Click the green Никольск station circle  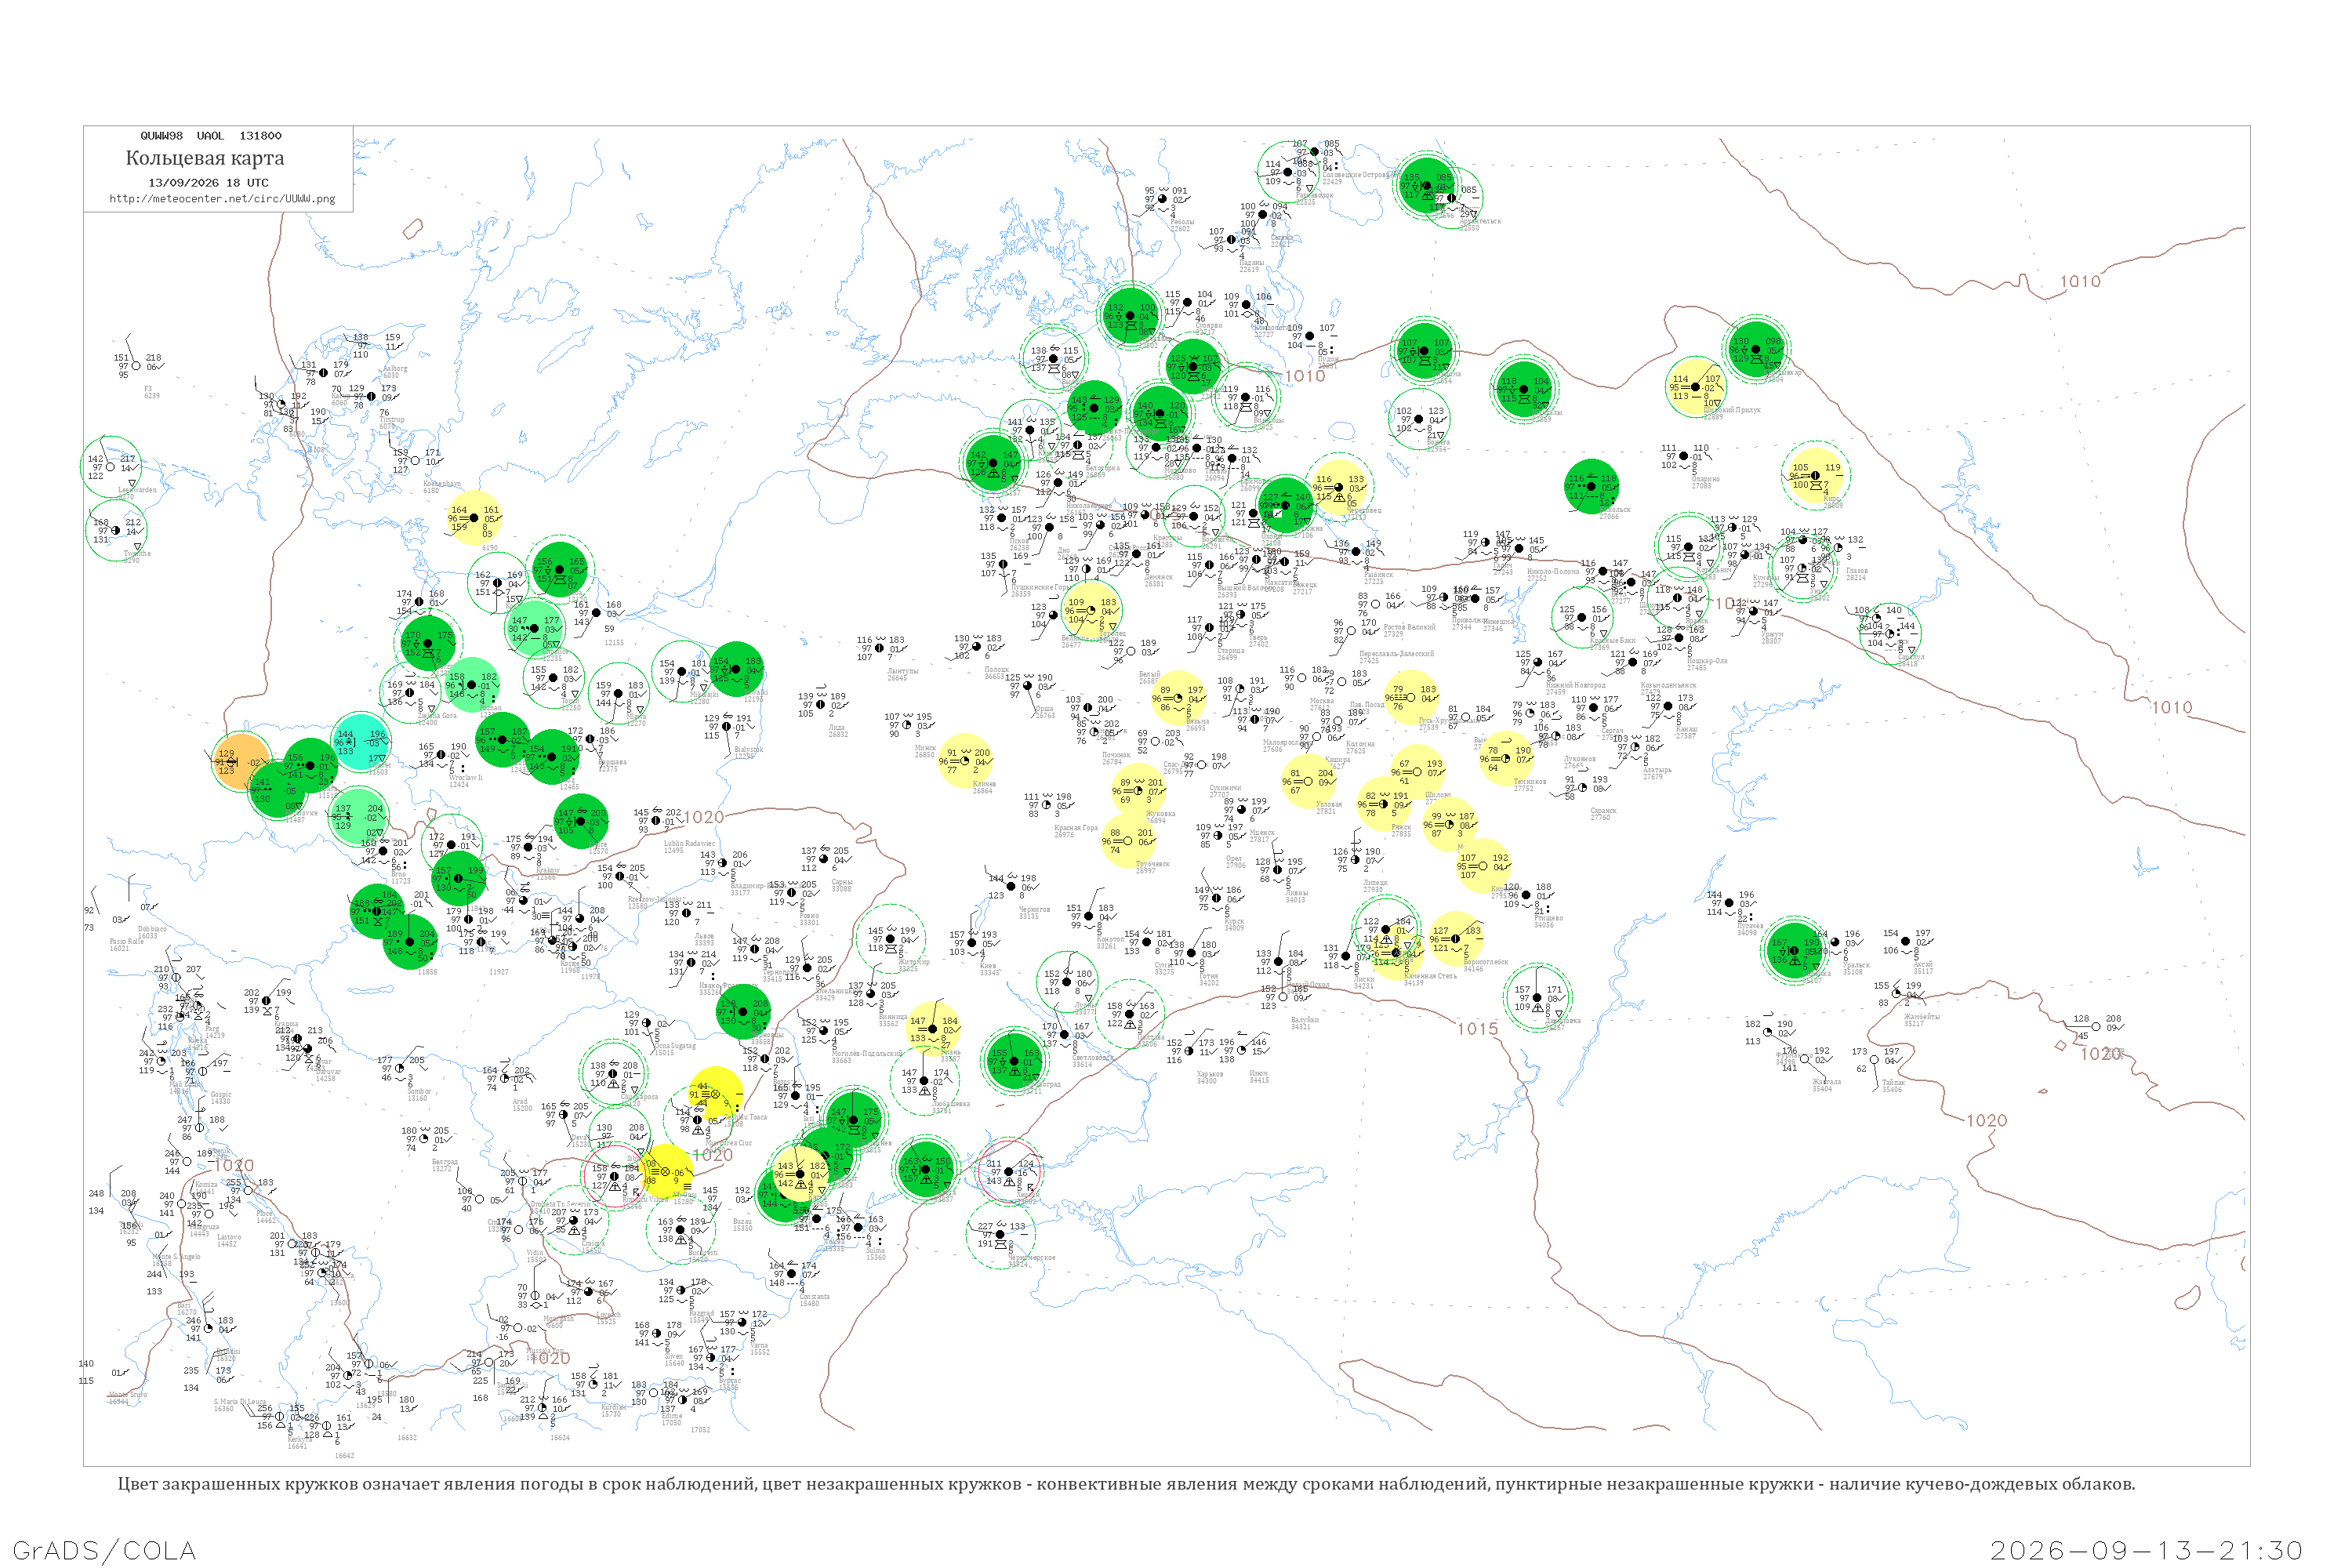coord(1591,487)
